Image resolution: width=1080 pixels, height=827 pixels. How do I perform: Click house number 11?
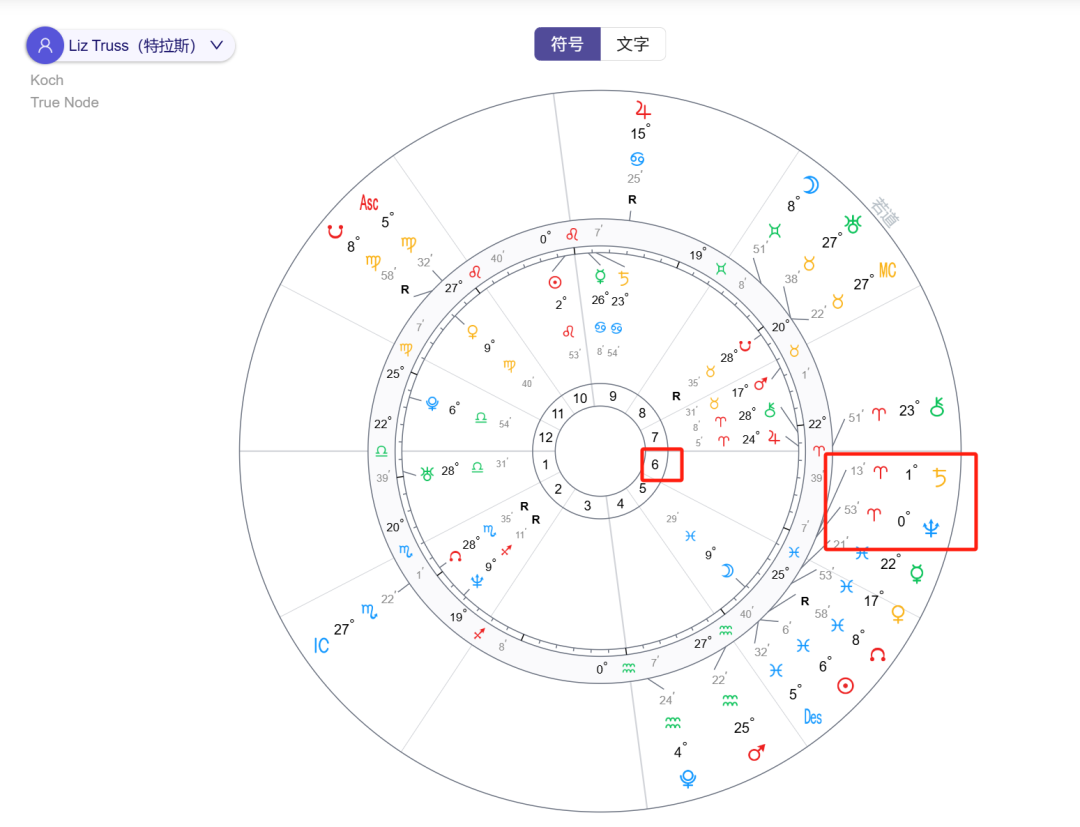tap(557, 413)
